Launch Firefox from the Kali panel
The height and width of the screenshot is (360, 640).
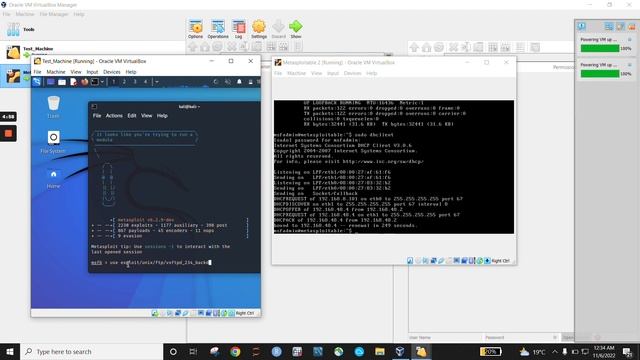point(84,82)
